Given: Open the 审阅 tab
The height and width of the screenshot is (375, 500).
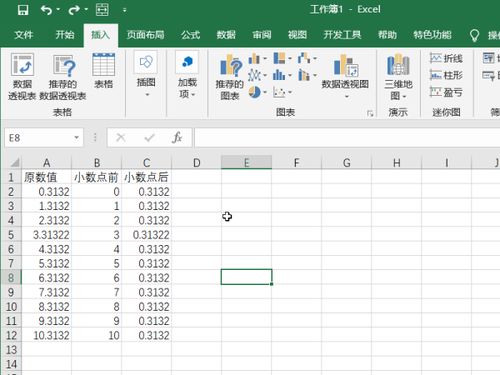Looking at the screenshot, I should [x=262, y=35].
